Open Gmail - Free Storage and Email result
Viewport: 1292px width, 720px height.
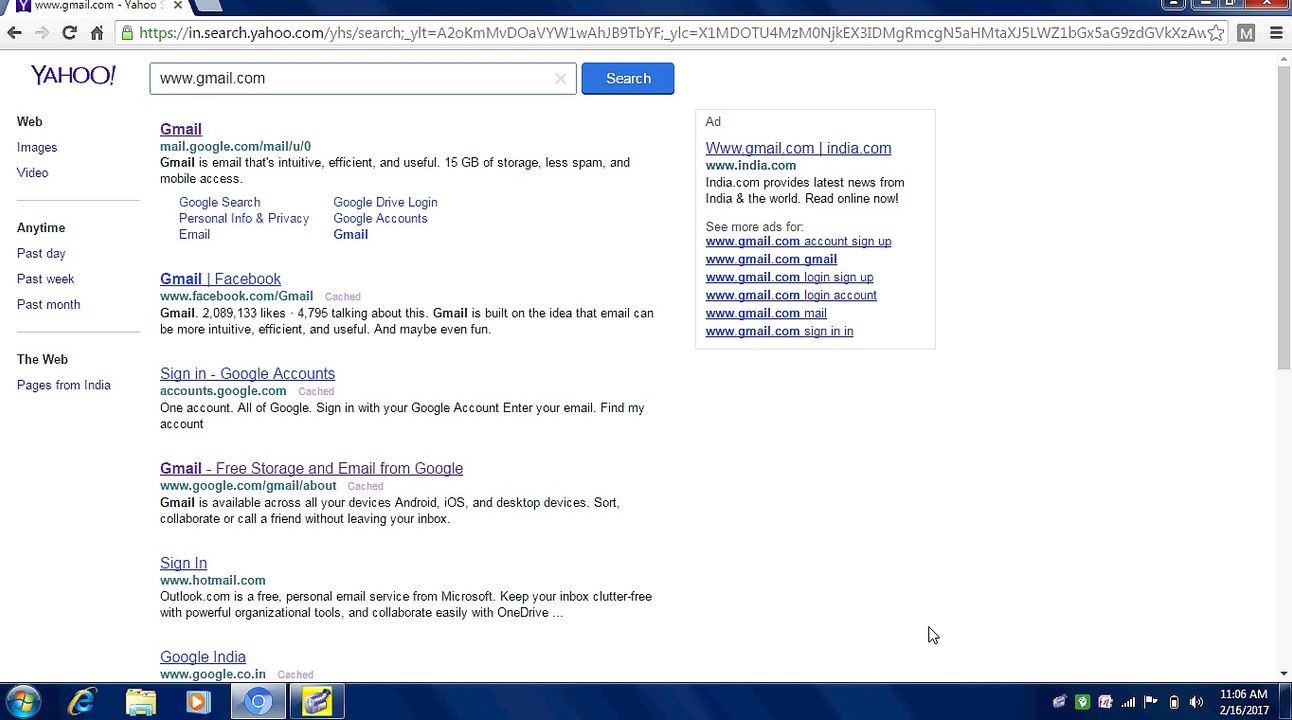click(x=311, y=468)
